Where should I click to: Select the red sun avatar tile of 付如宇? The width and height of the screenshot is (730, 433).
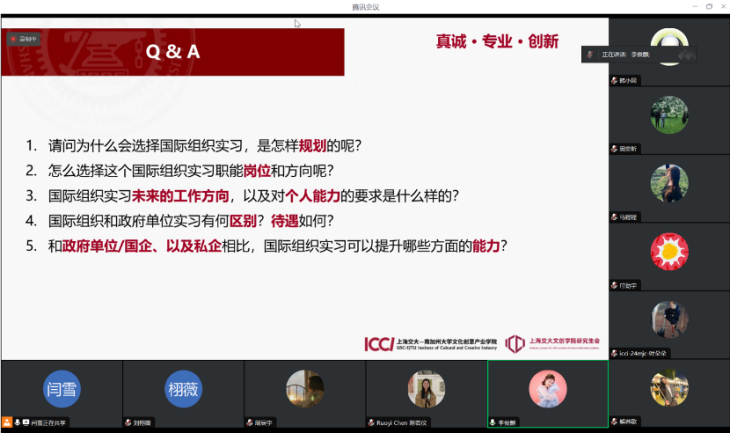click(x=669, y=250)
